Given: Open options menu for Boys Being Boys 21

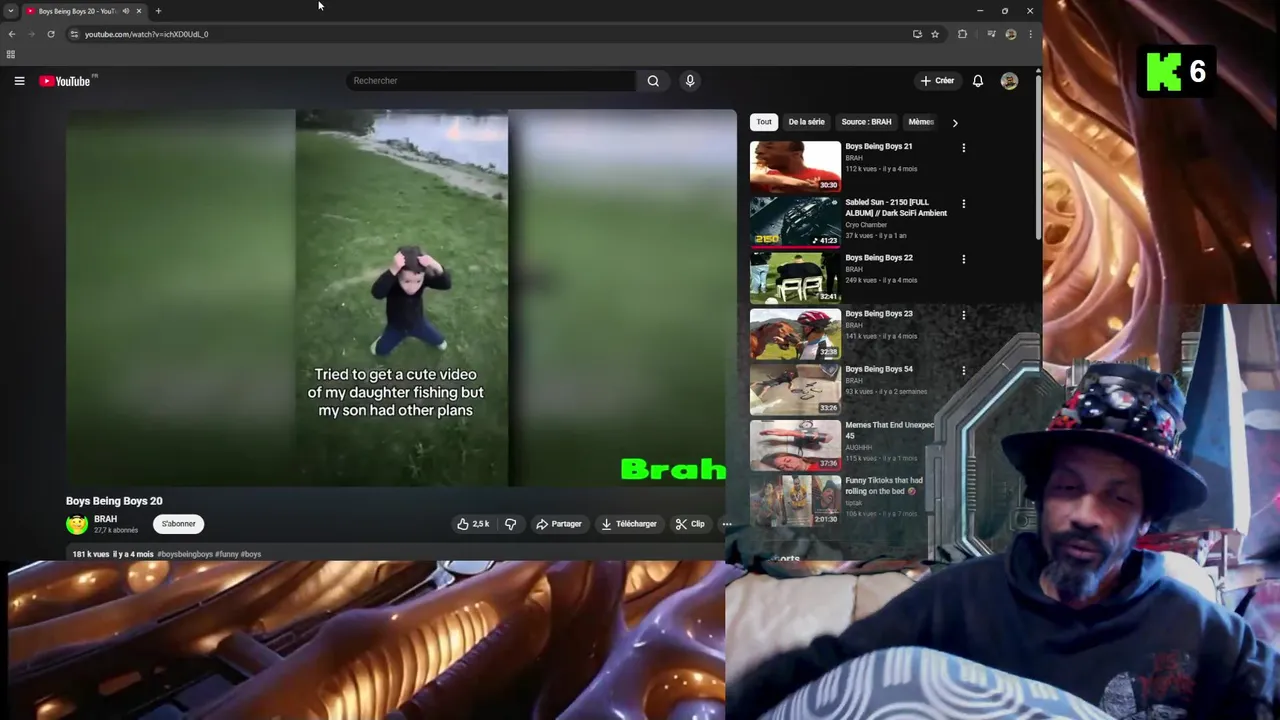Looking at the screenshot, I should pyautogui.click(x=964, y=148).
